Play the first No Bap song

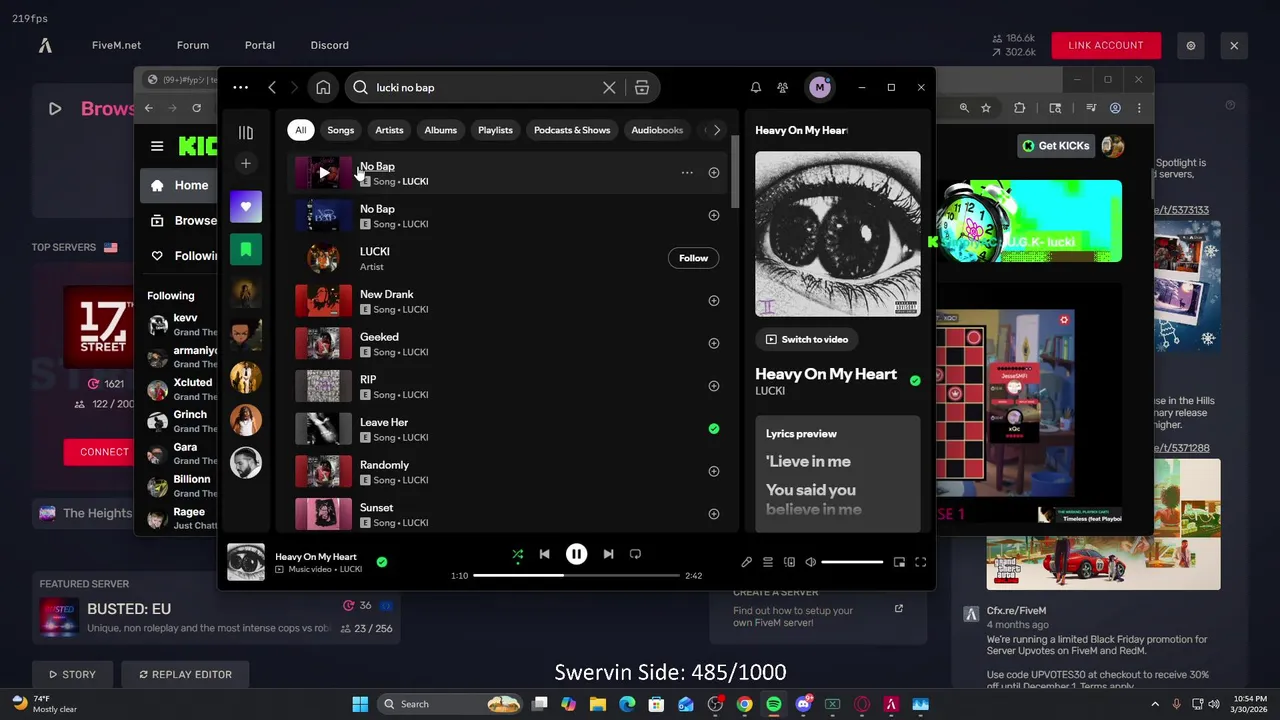pyautogui.click(x=324, y=173)
